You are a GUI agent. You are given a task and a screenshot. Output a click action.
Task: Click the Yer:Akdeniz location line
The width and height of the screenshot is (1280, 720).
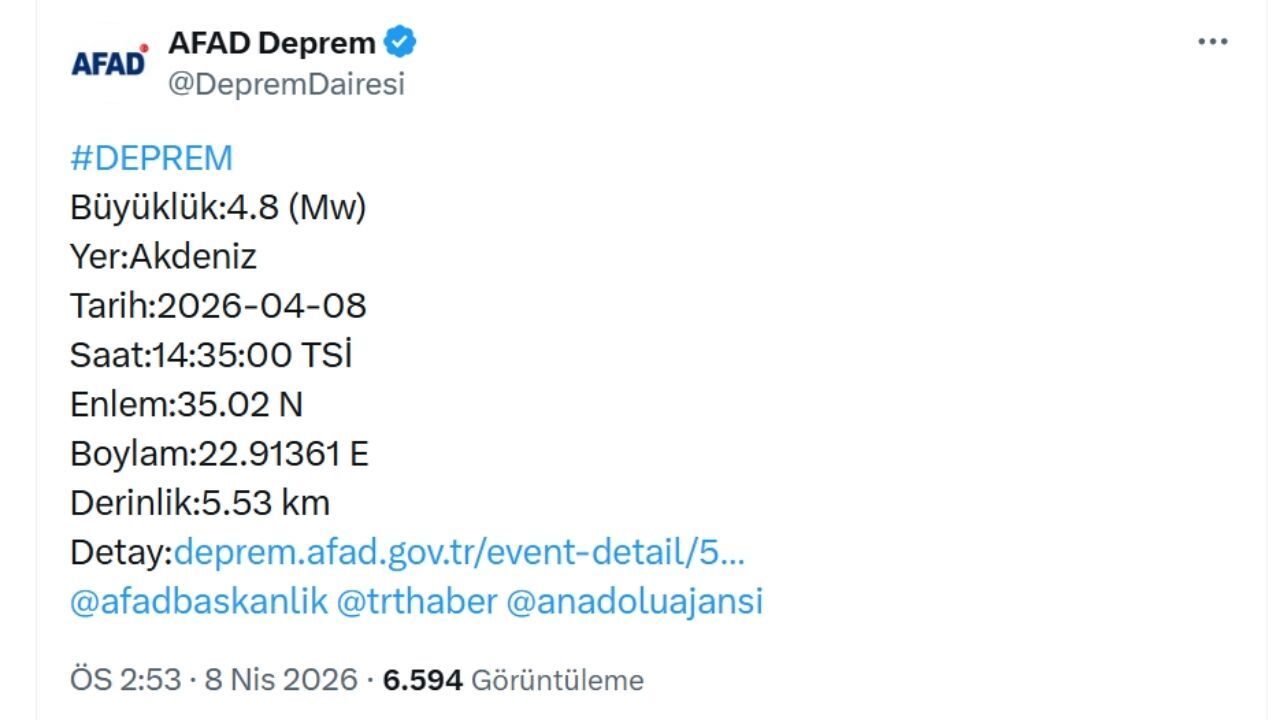163,256
